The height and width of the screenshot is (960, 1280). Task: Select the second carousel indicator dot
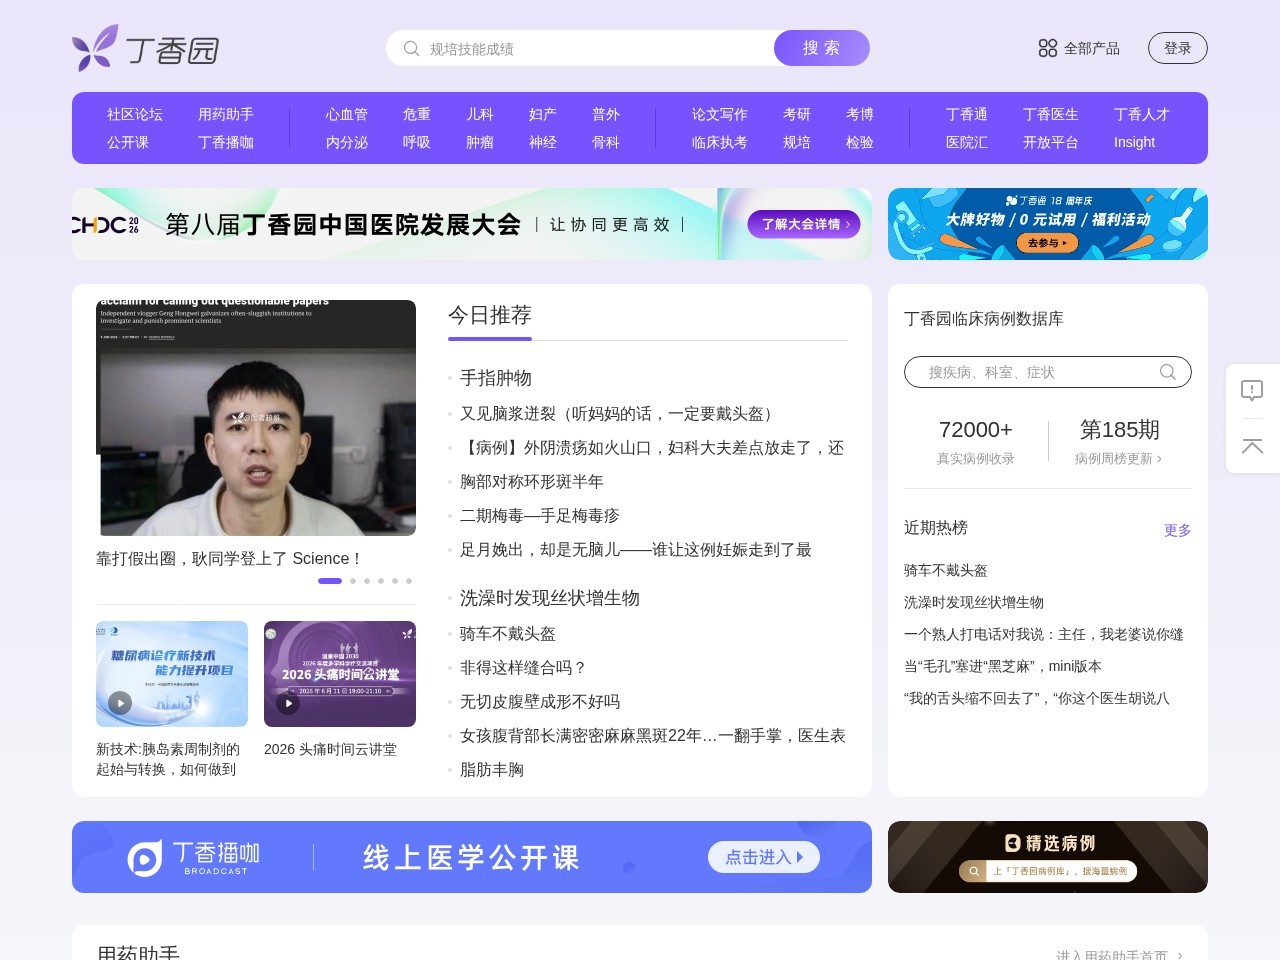[353, 581]
